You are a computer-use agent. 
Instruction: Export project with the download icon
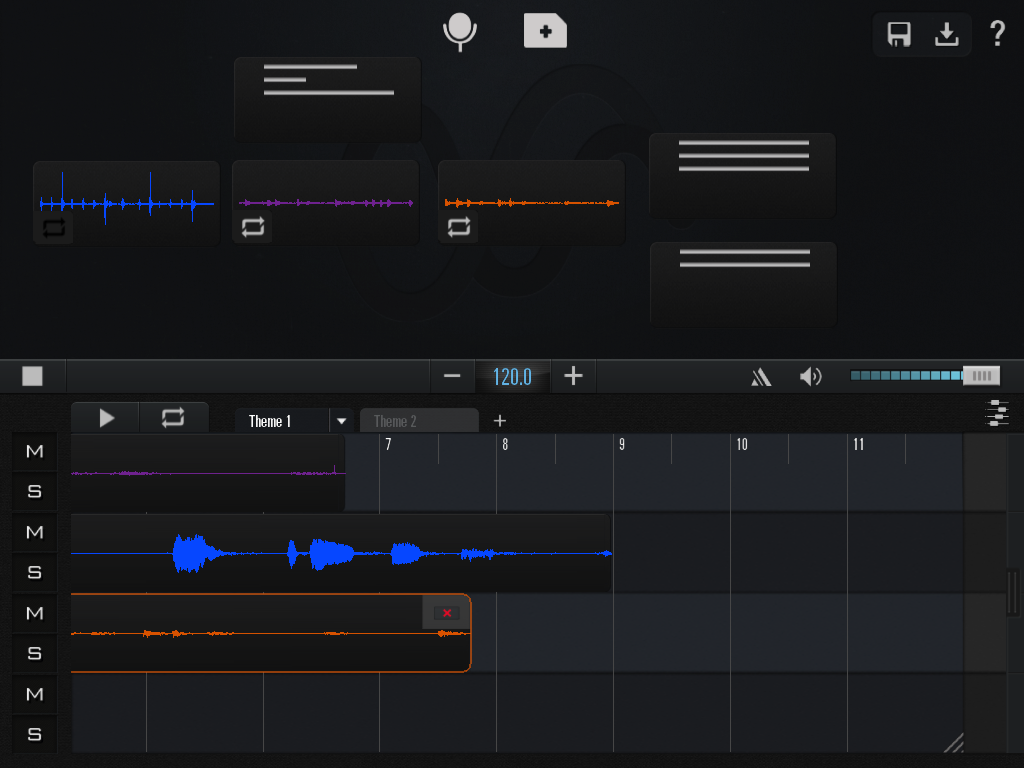946,34
